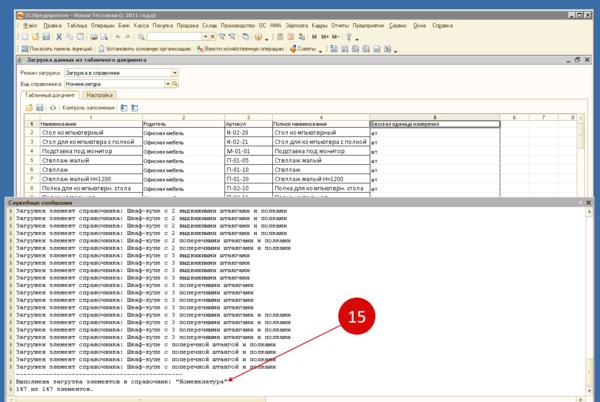Click Контроль заполнения button
Image resolution: width=600 pixels, height=402 pixels.
tap(88, 108)
